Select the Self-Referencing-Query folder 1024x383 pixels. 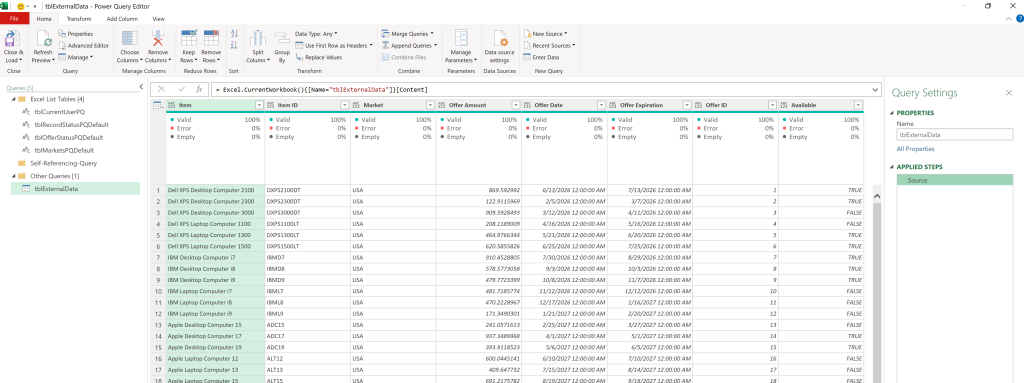(x=63, y=163)
